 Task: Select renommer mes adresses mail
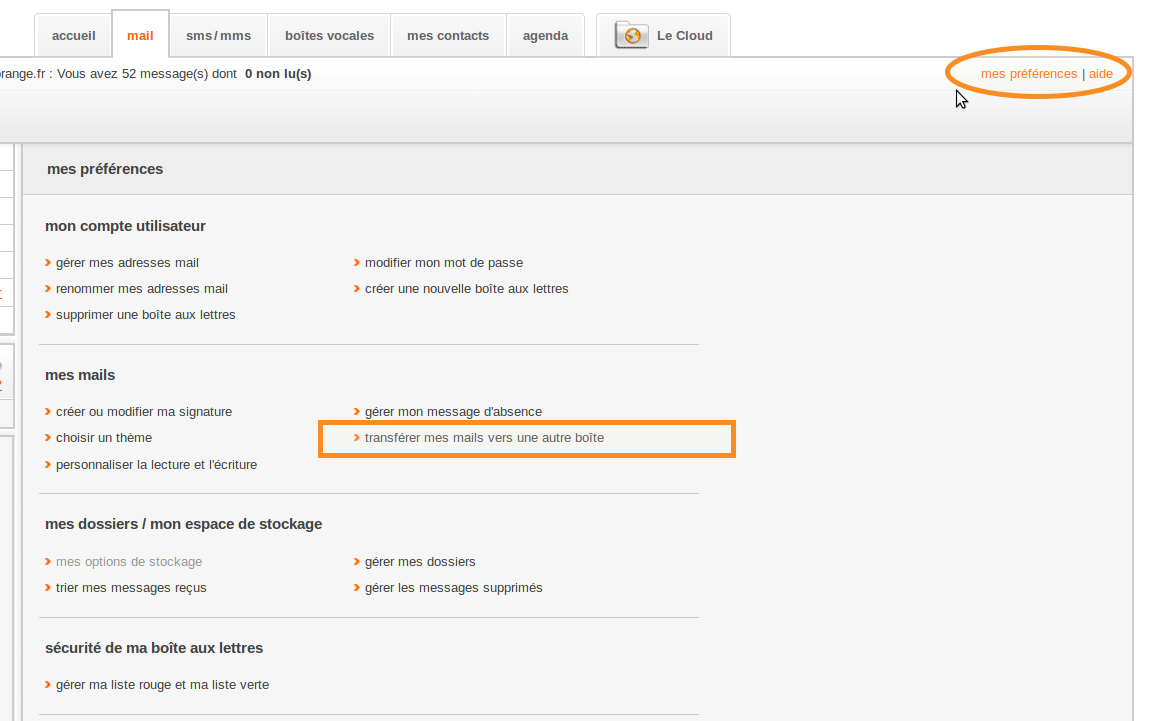click(x=141, y=289)
